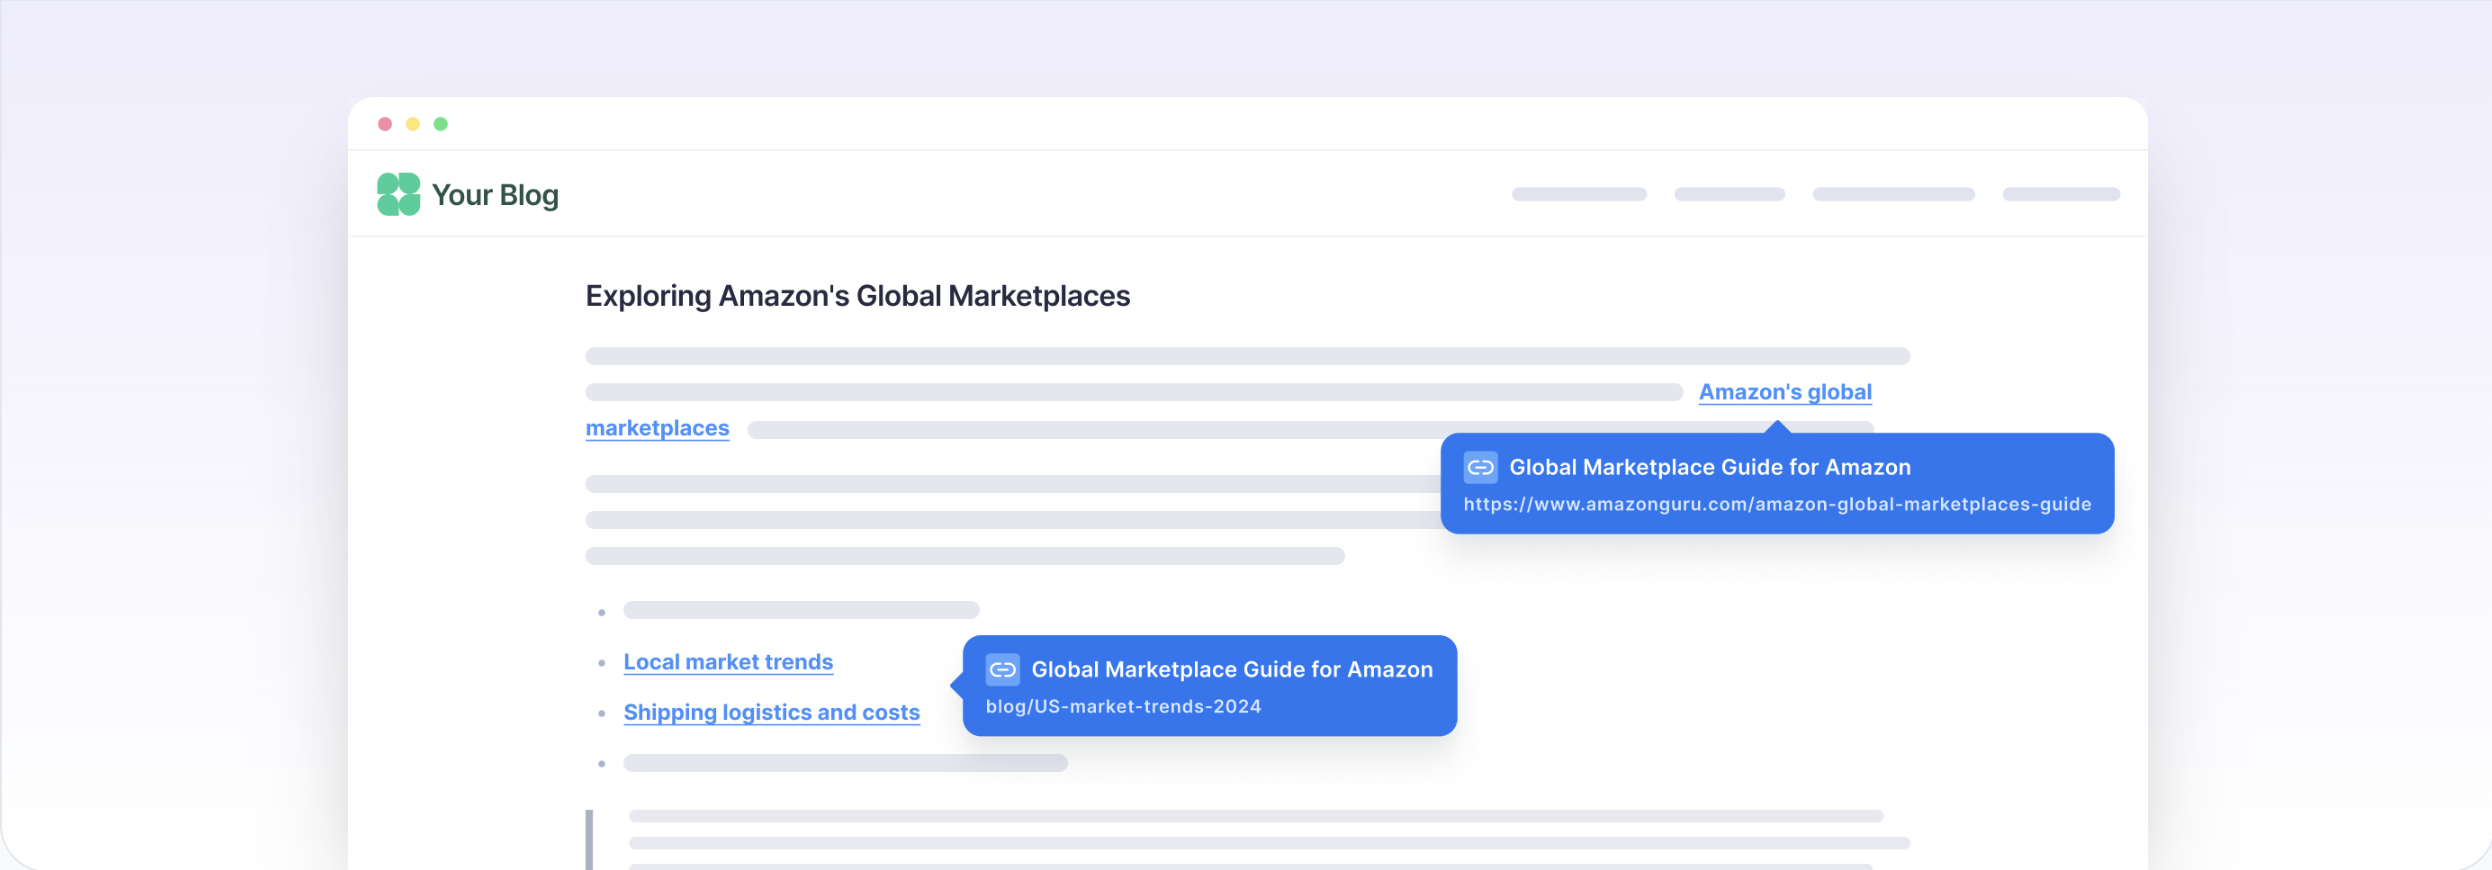Click the "blog/US-market-trends-2024" path in the tooltip
Screen dimensions: 2492x870
coord(1123,706)
